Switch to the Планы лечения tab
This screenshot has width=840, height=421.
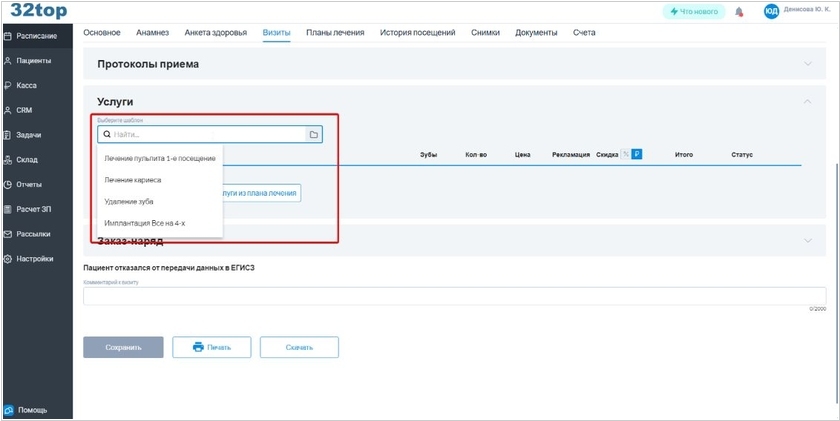[x=335, y=33]
